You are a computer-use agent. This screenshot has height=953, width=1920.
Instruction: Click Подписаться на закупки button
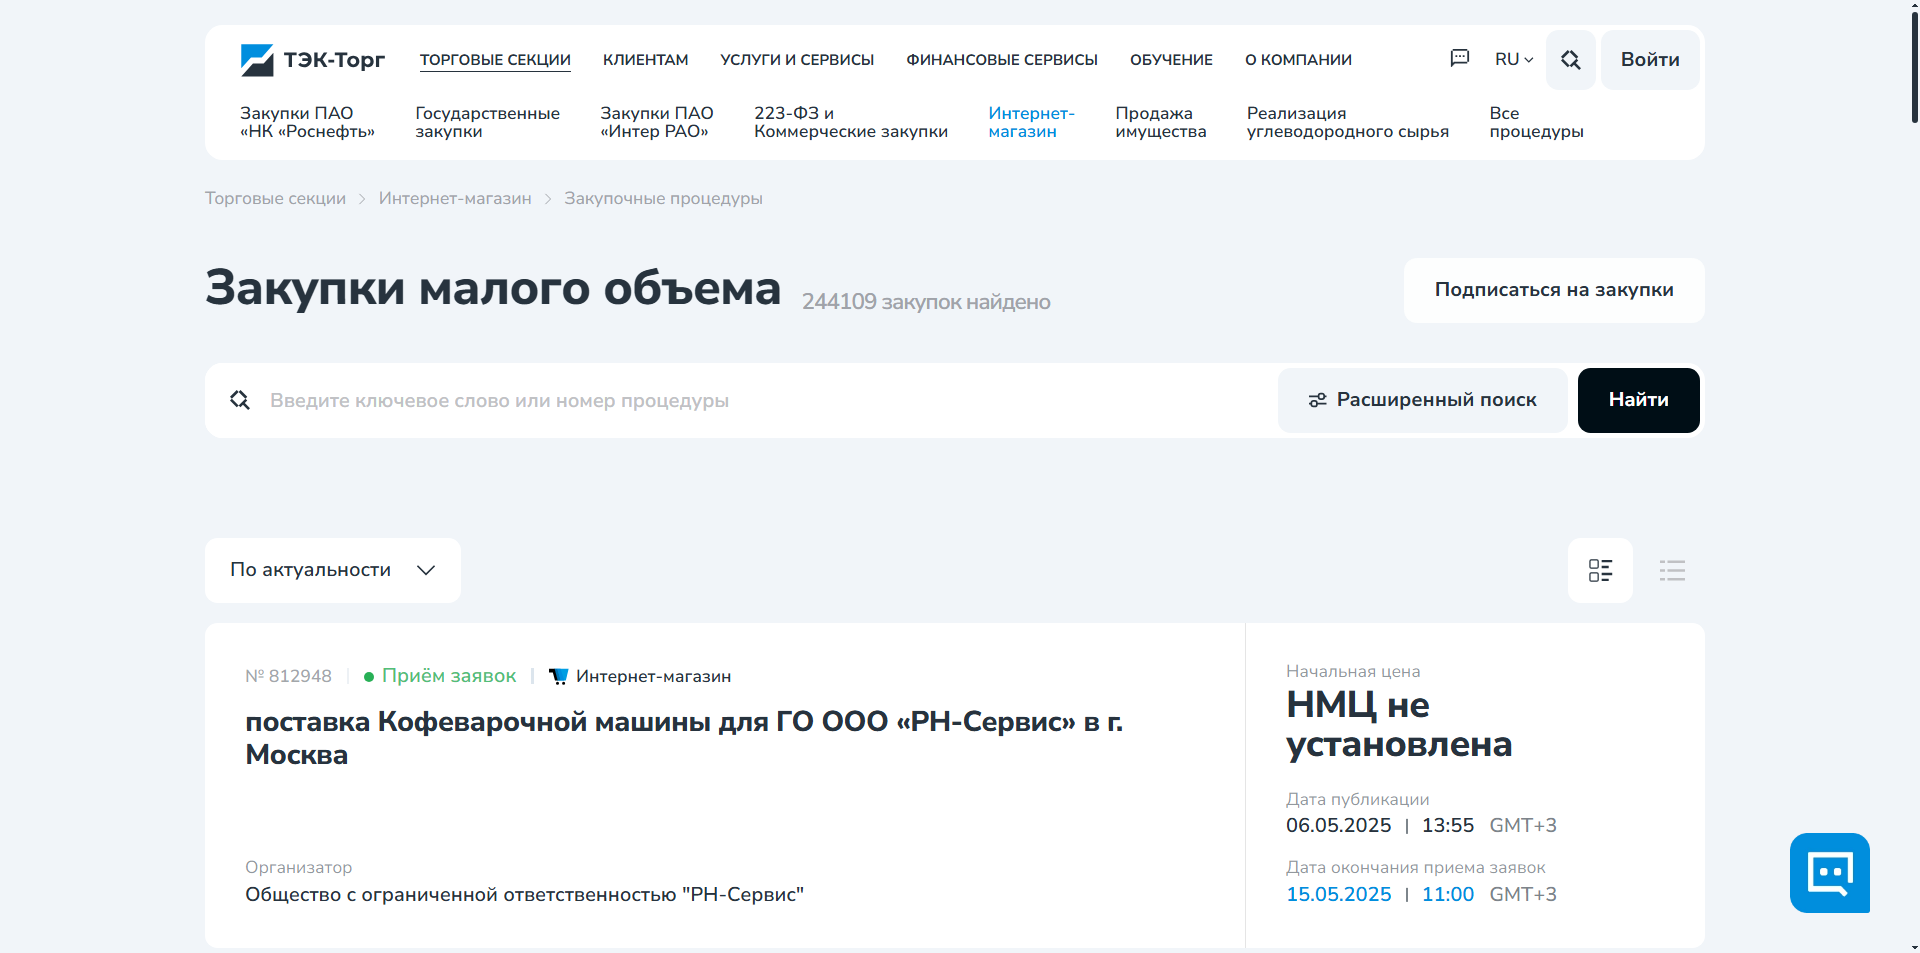(x=1554, y=290)
